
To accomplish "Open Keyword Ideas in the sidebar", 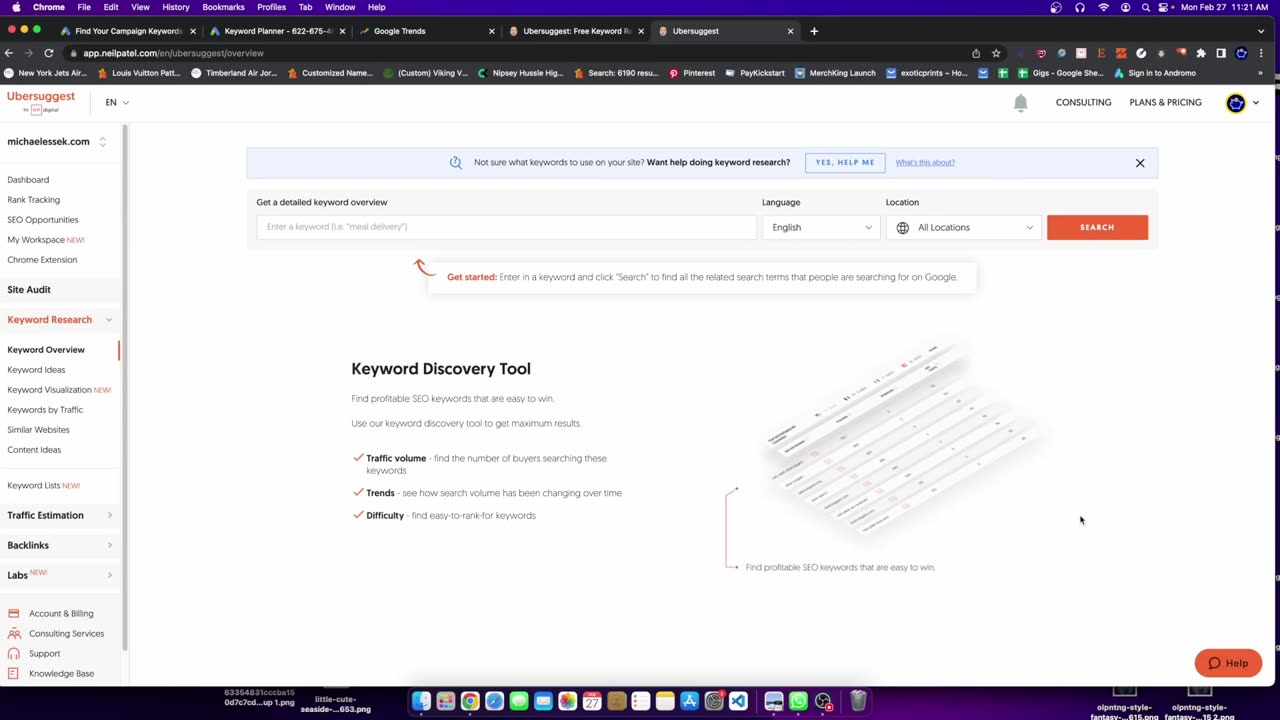I will (36, 370).
